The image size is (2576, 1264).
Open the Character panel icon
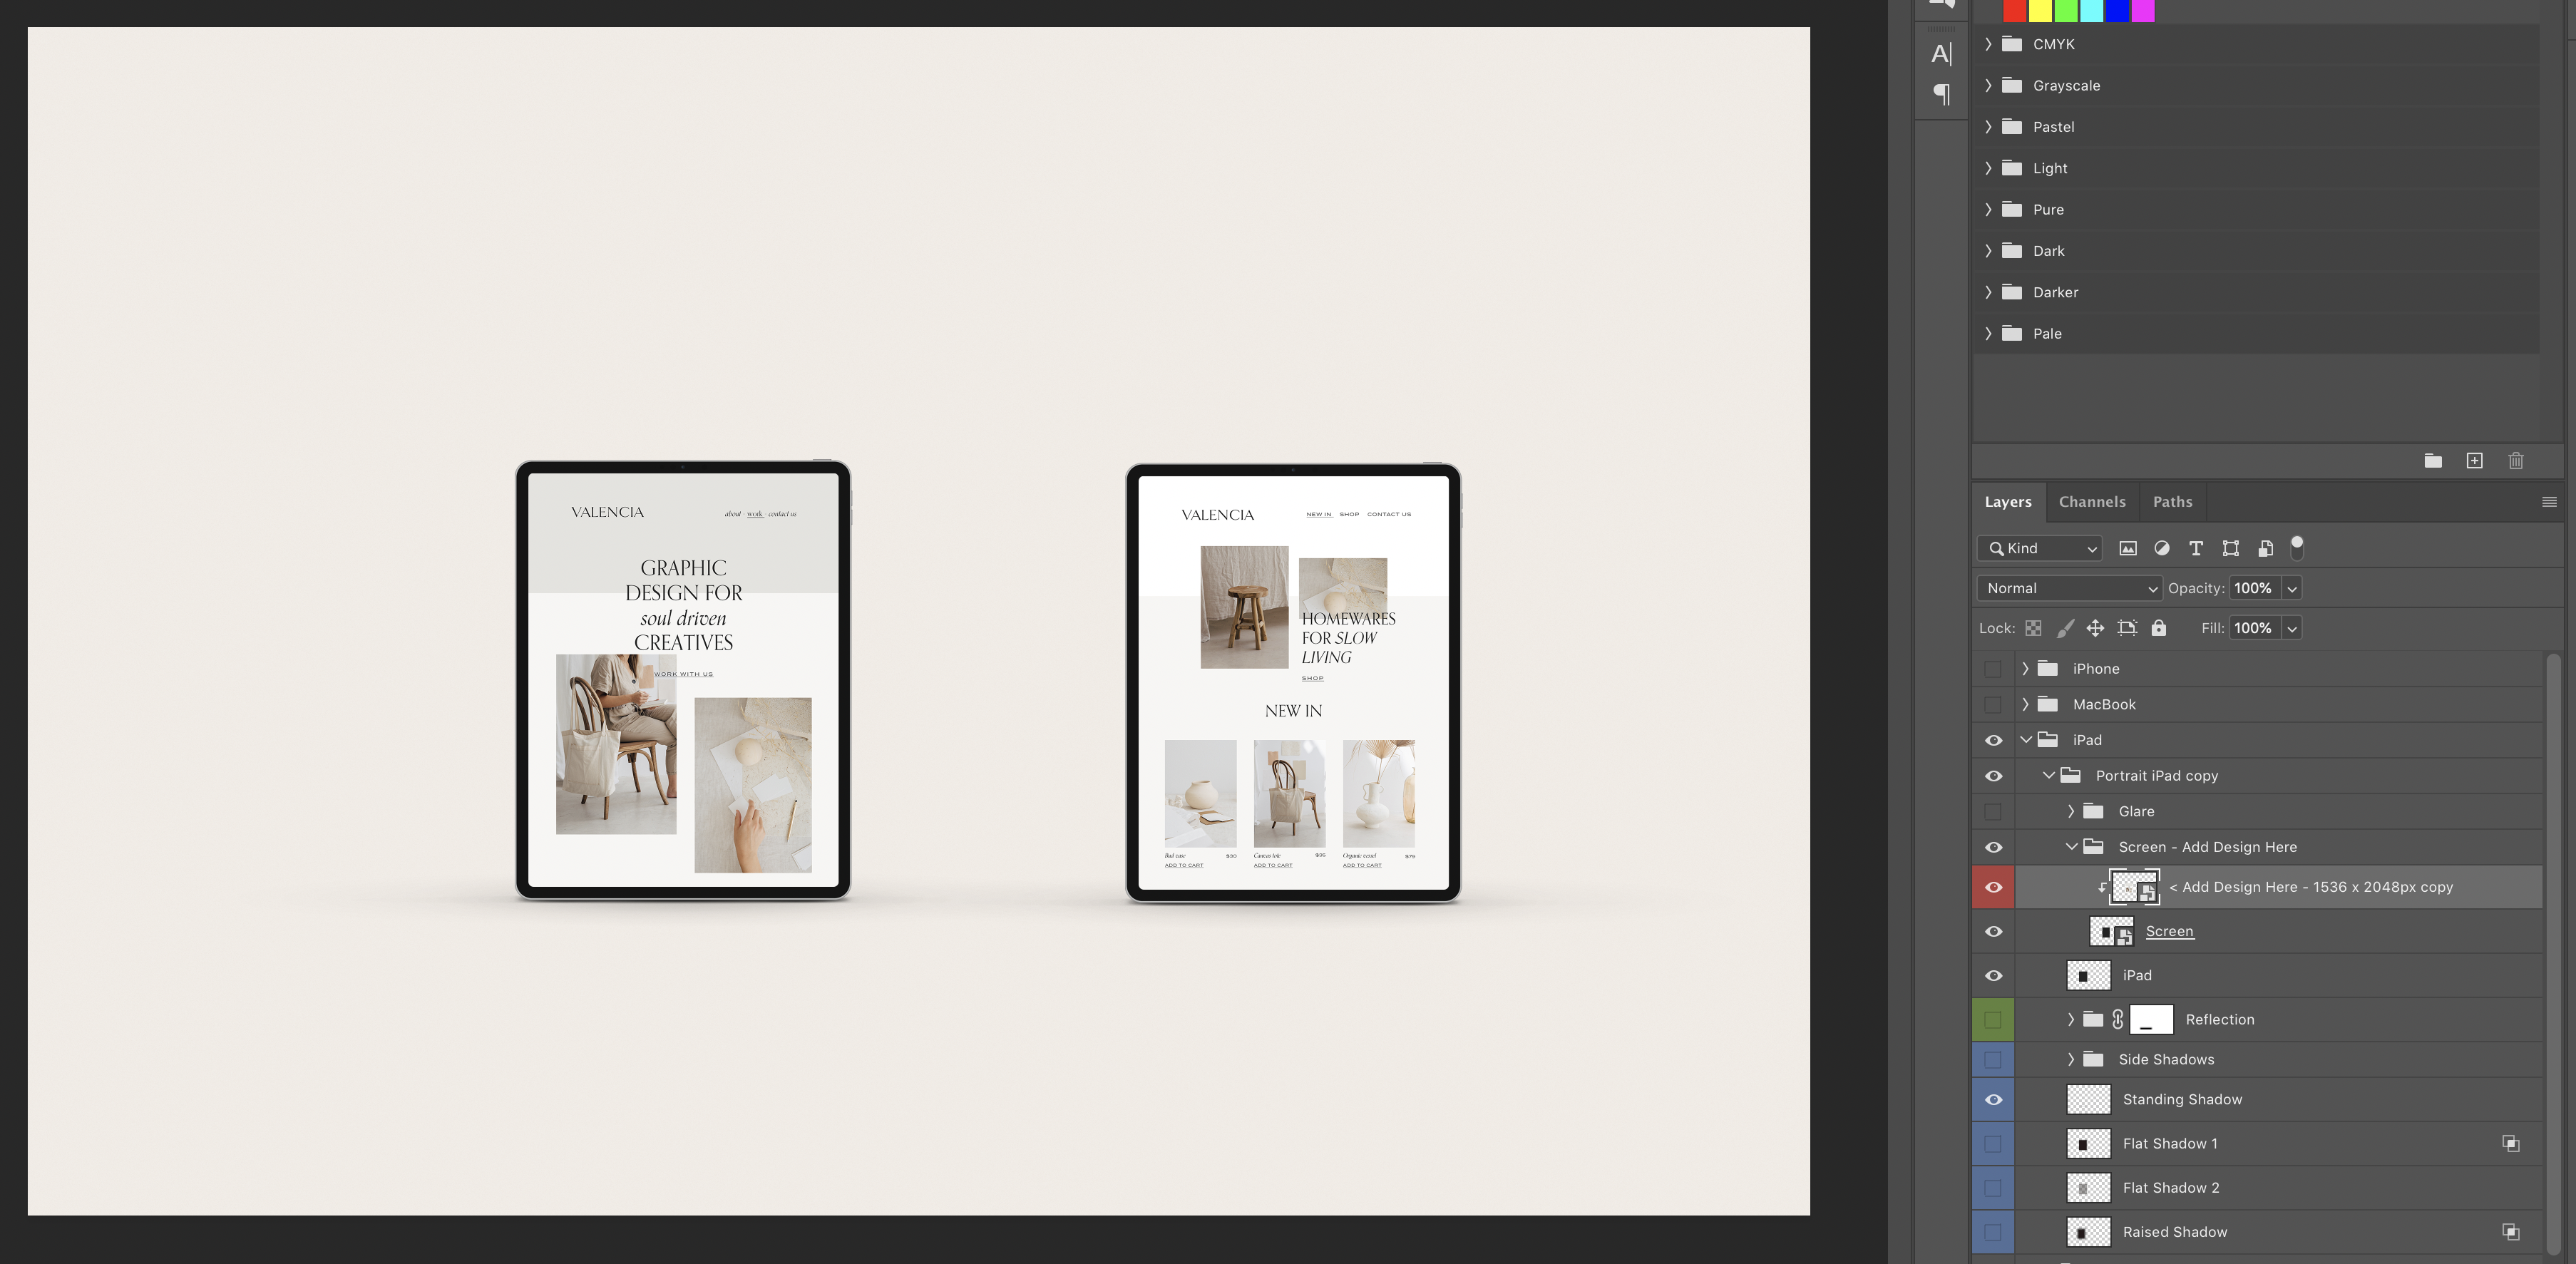click(x=1941, y=54)
